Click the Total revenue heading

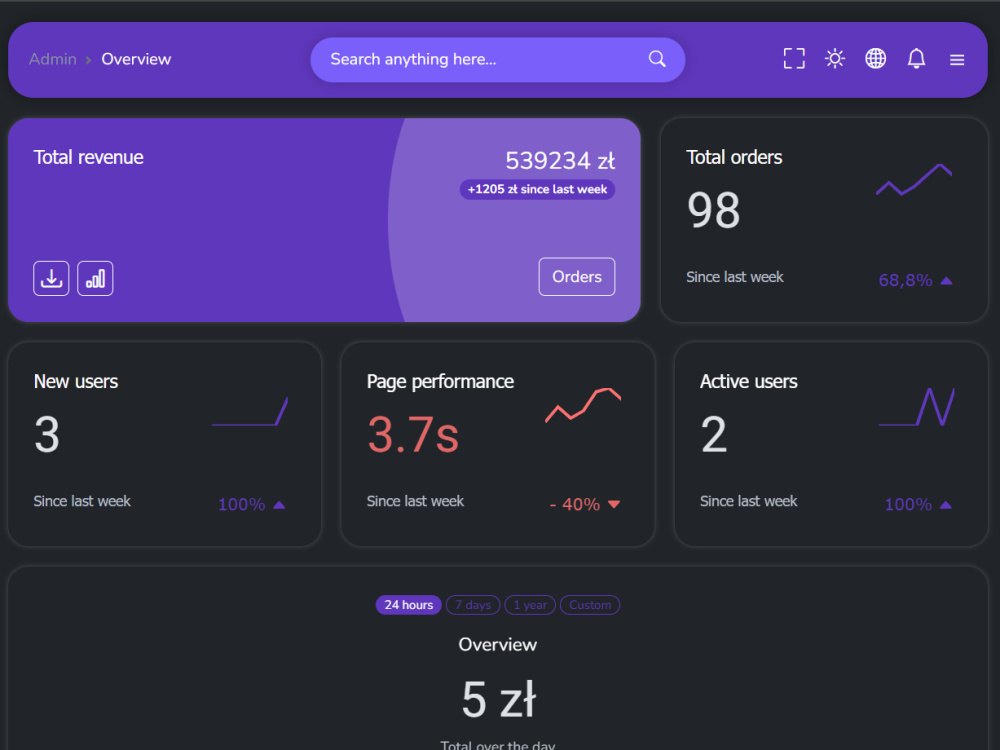89,158
